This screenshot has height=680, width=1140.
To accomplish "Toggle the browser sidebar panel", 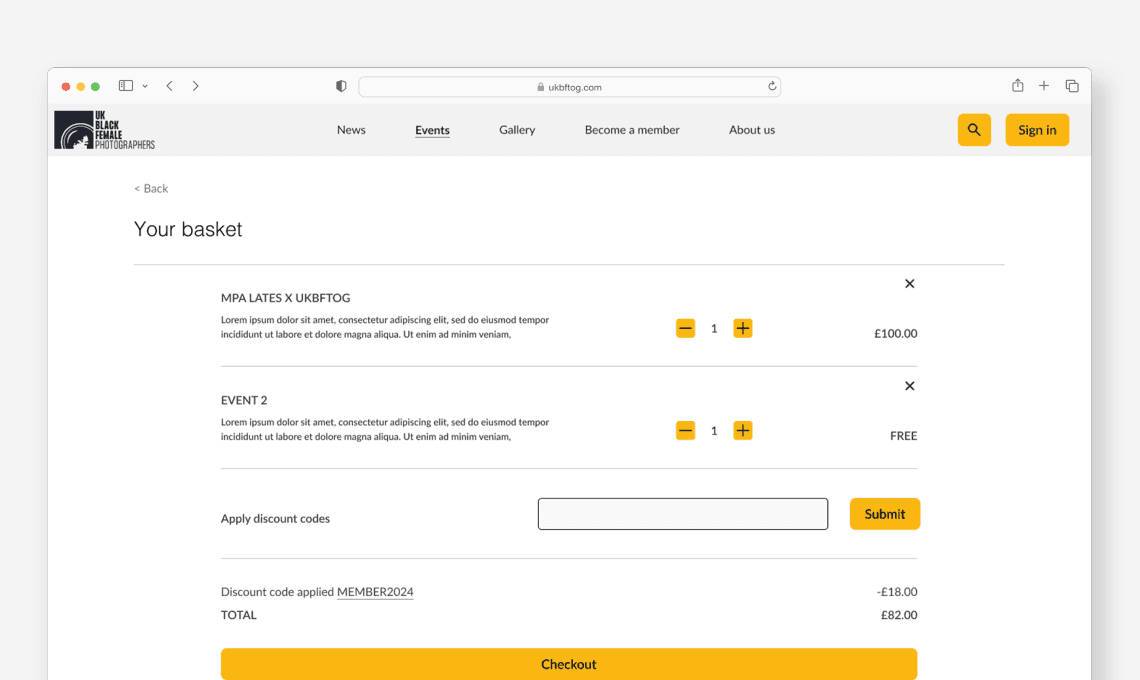I will click(x=126, y=86).
